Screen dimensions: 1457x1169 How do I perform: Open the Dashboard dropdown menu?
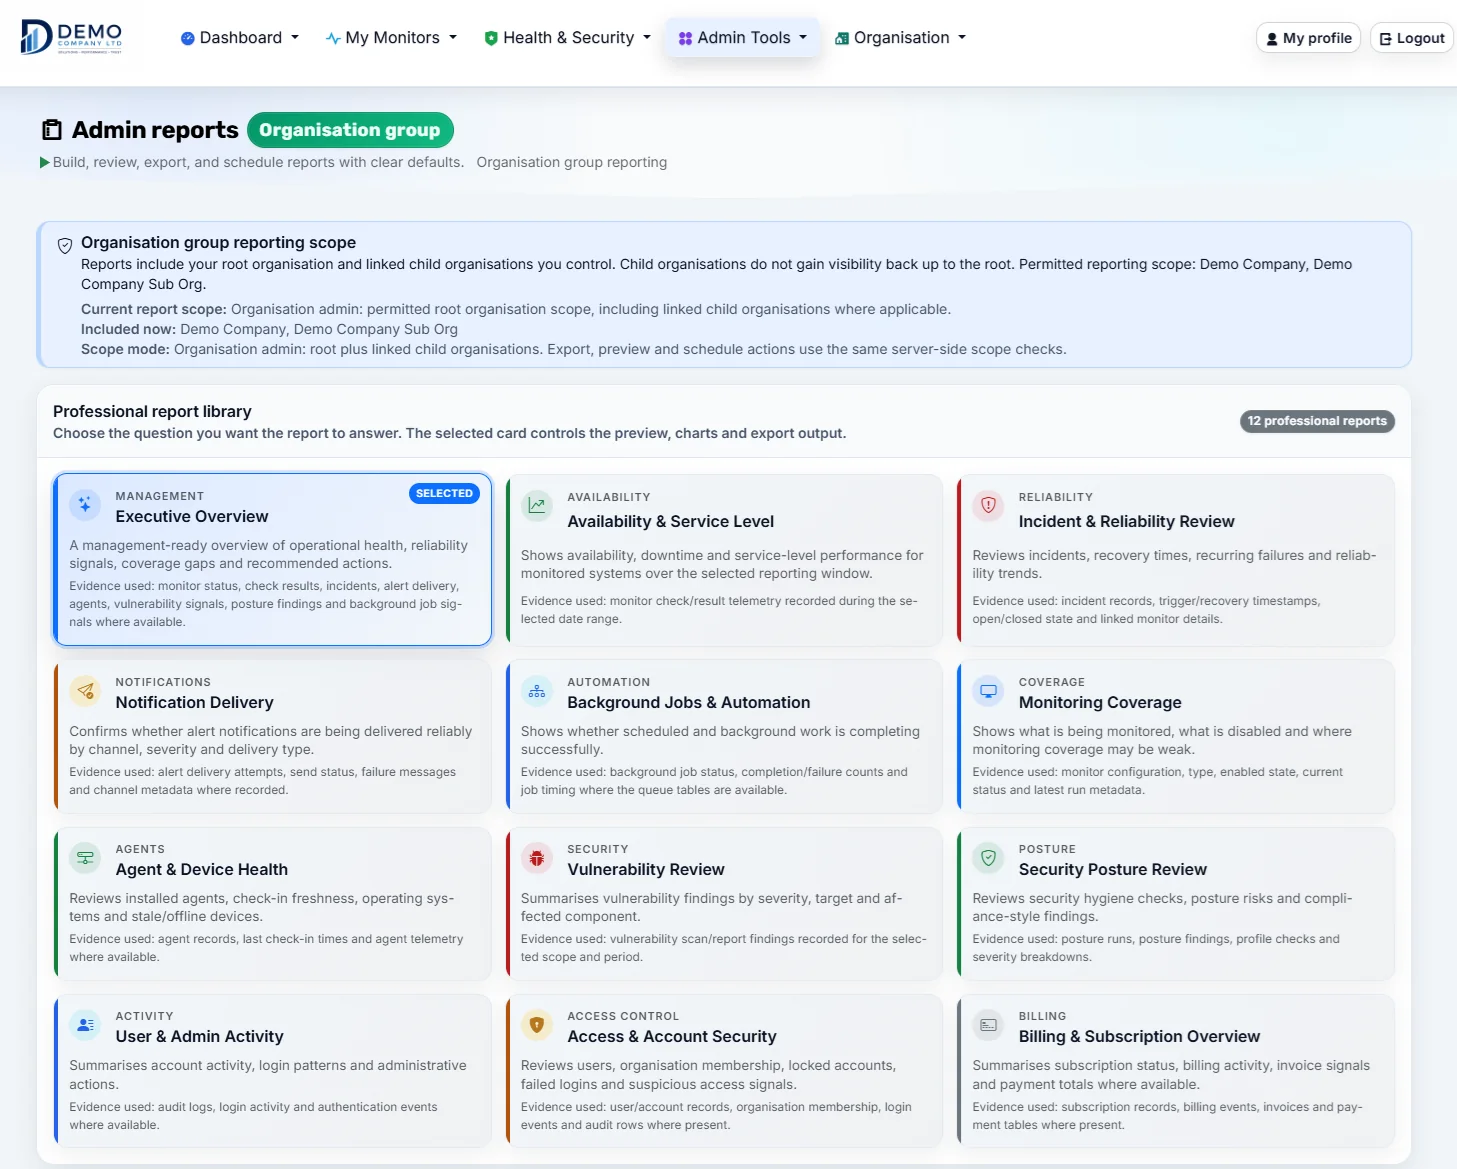(240, 38)
